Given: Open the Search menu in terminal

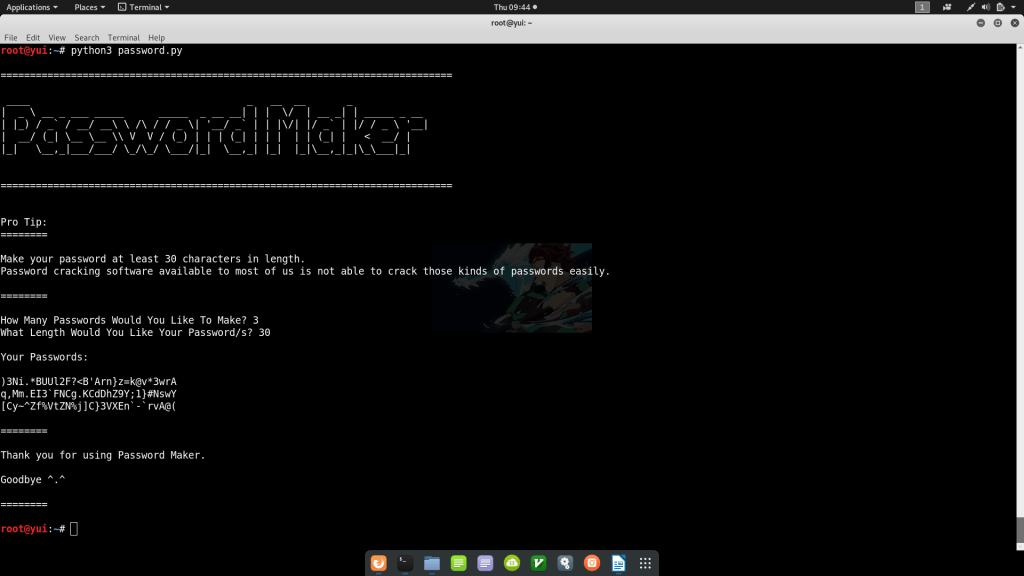Looking at the screenshot, I should 87,37.
